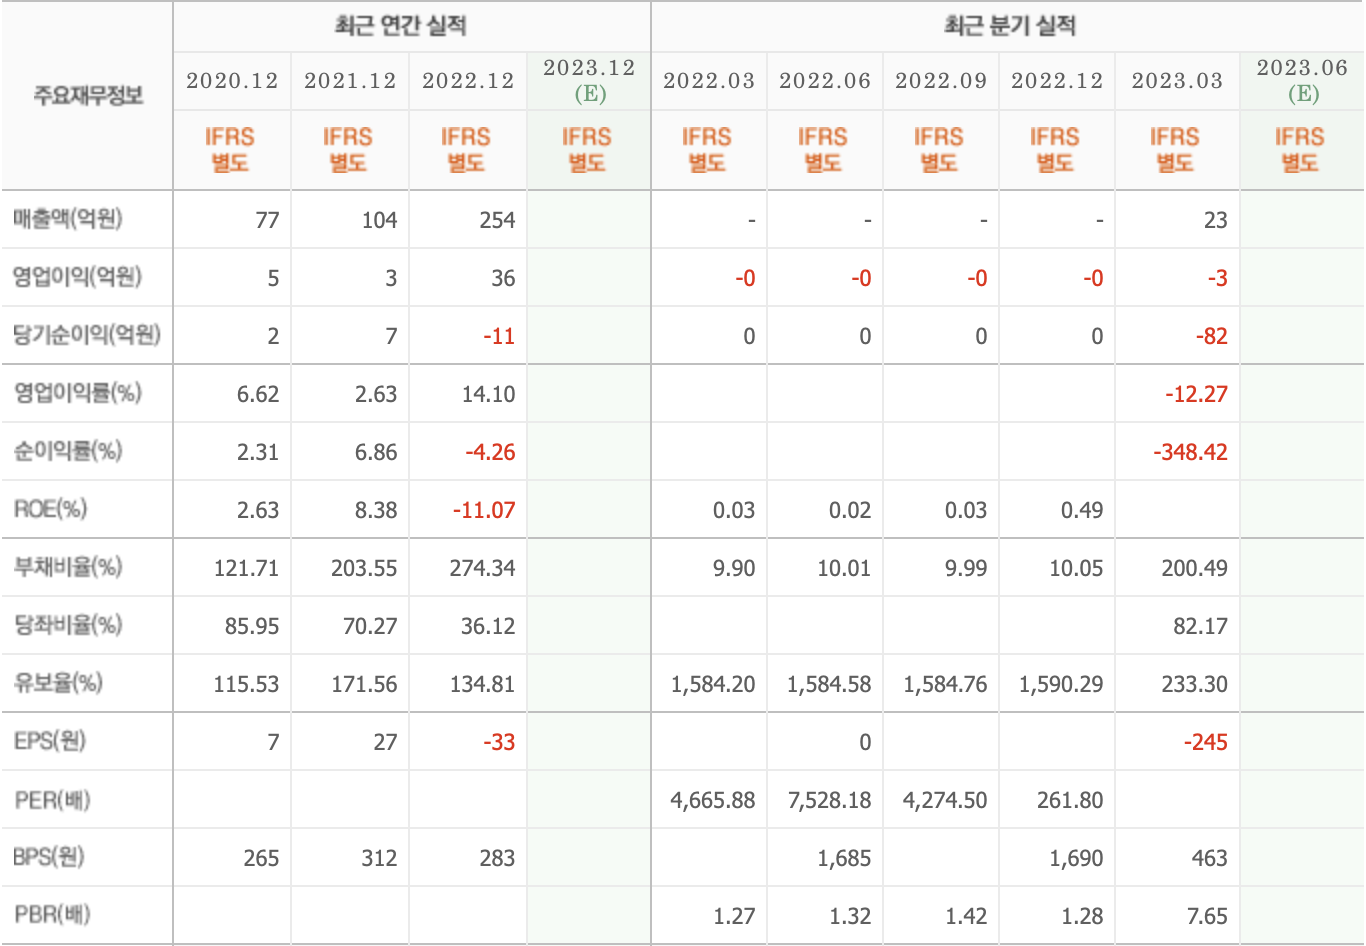Select the 주요재무정보 header cell
Screen dimensions: 1366x946
88,96
